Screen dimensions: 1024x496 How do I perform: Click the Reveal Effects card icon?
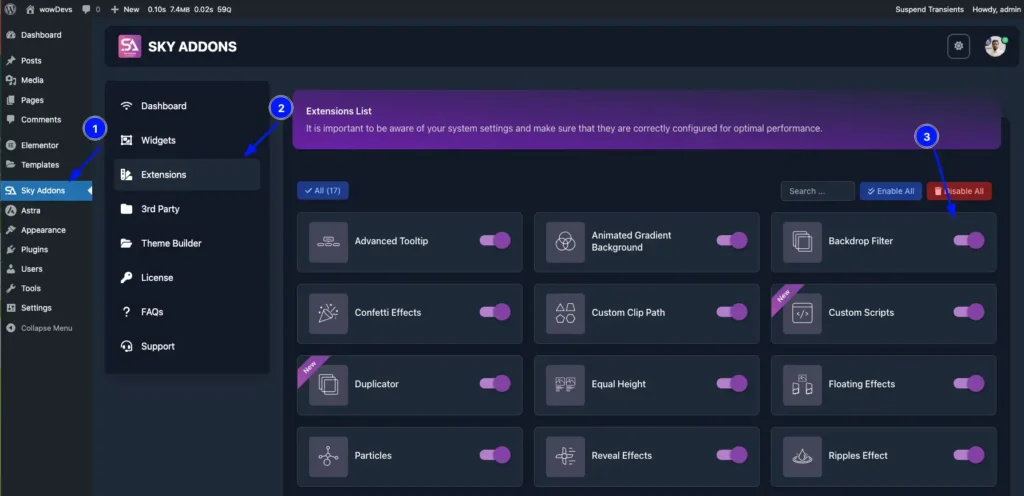pos(566,457)
